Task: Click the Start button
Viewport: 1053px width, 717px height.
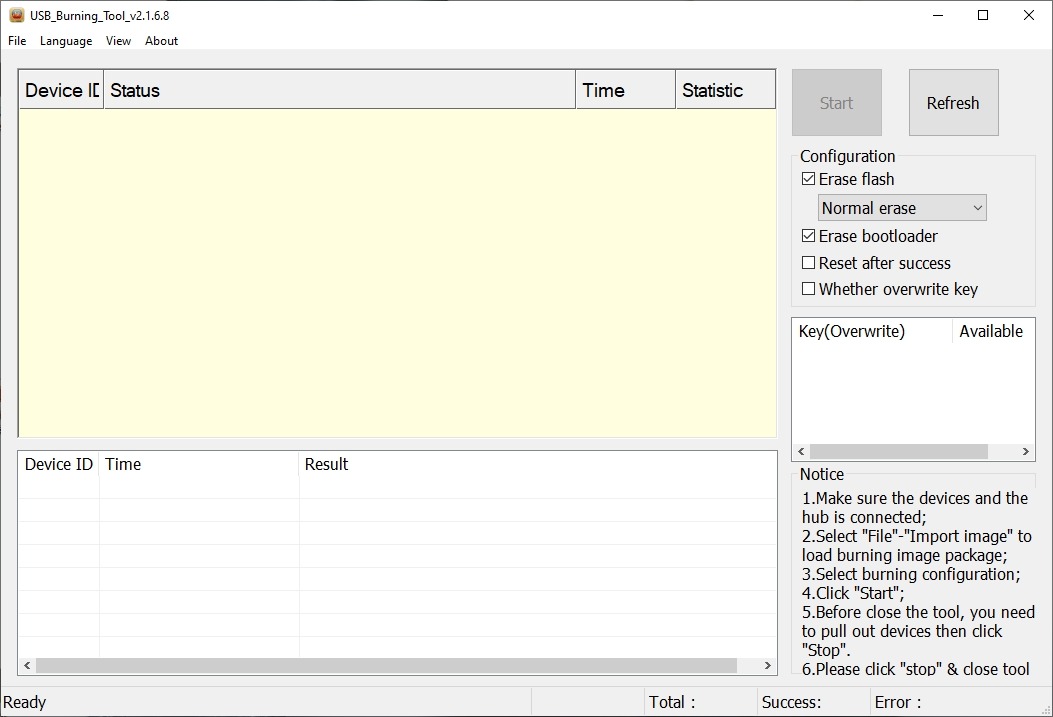Action: (837, 103)
